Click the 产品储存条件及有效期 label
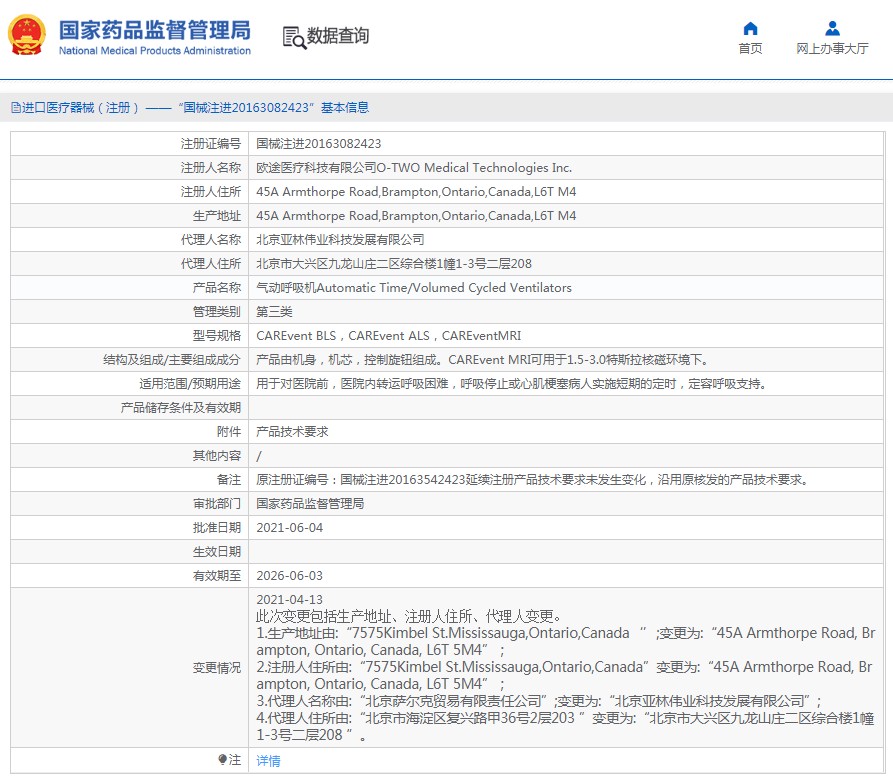This screenshot has height=779, width=893. click(x=181, y=408)
